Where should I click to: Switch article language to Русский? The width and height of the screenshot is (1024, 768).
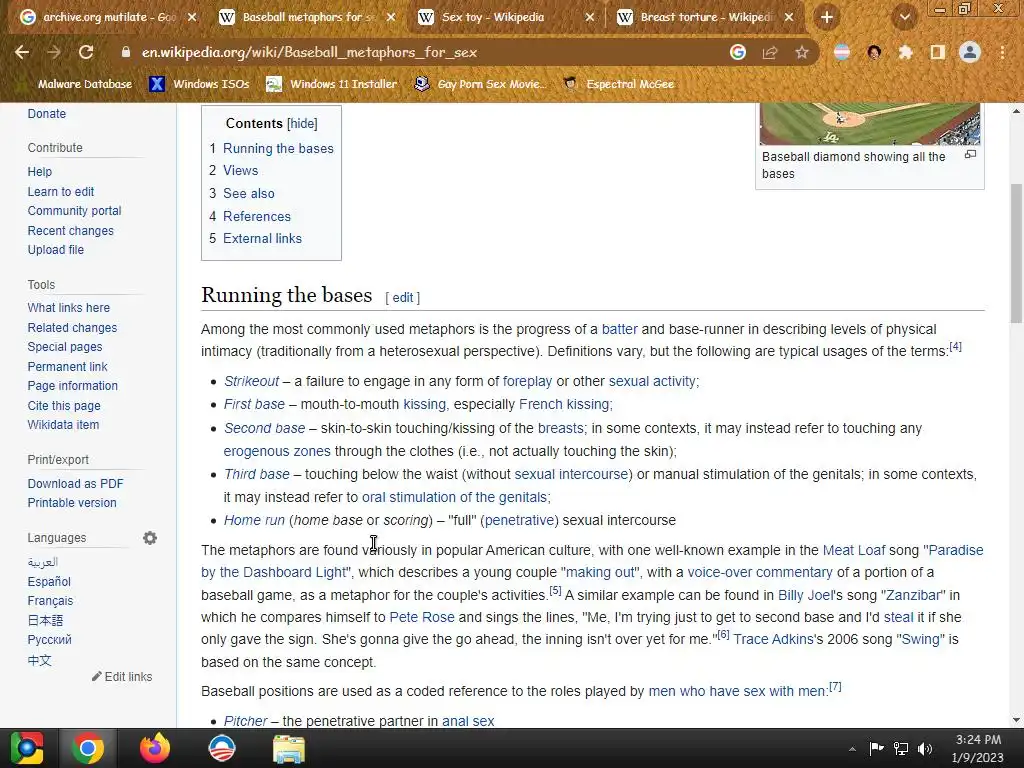click(x=50, y=639)
